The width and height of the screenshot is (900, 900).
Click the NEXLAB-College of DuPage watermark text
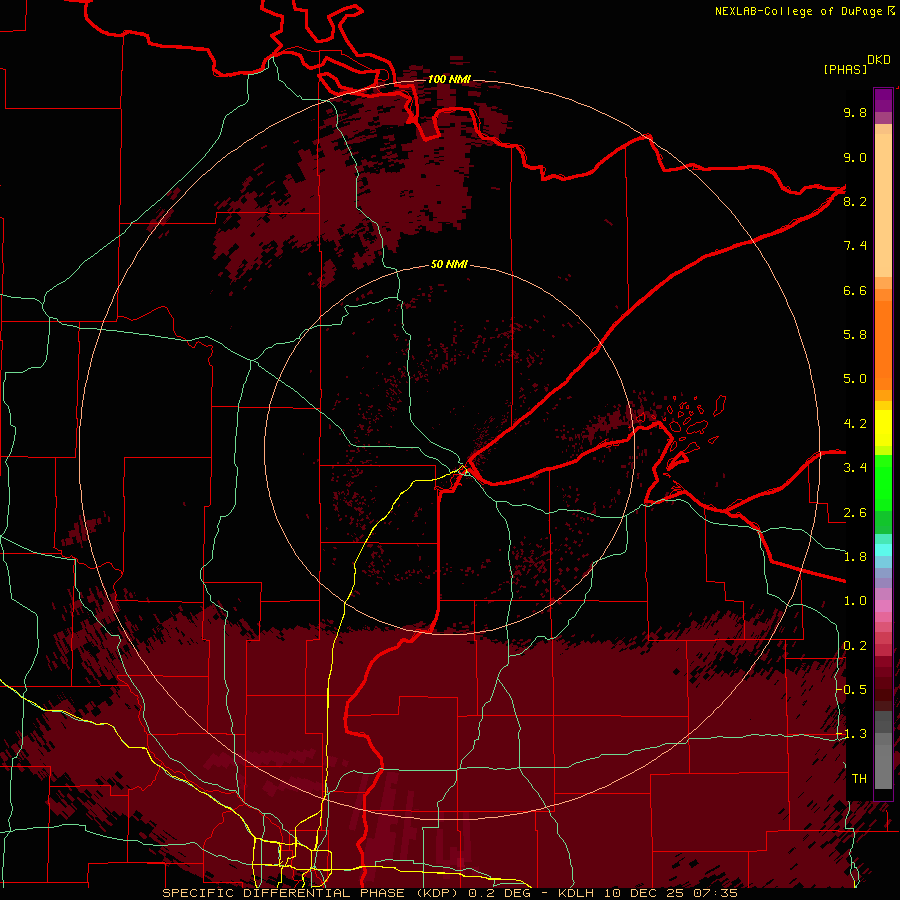(804, 11)
